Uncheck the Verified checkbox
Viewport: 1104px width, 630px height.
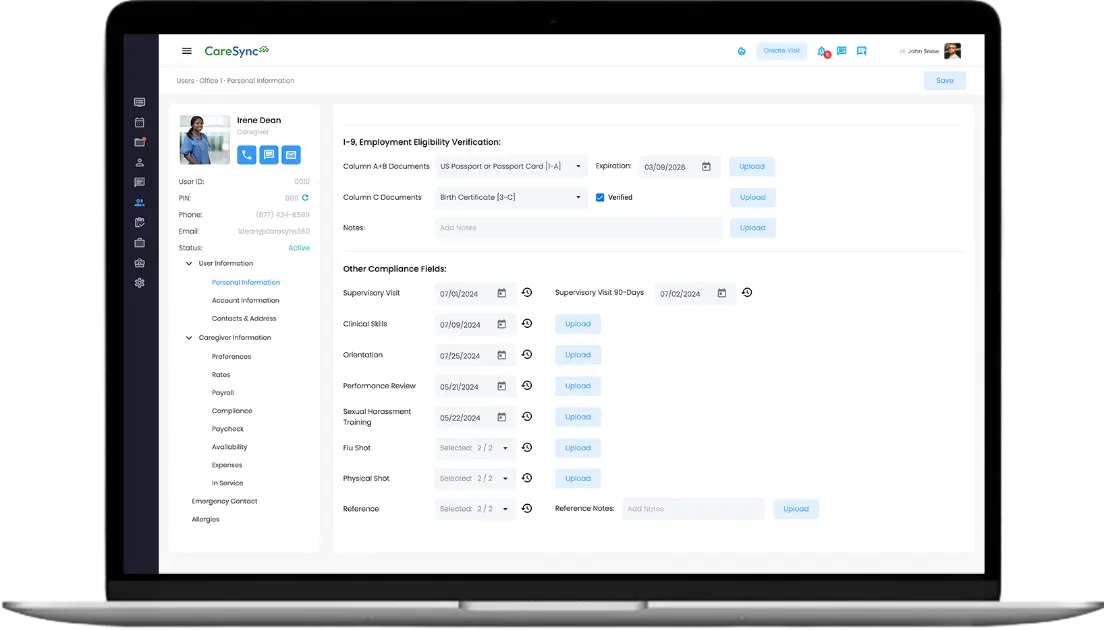(x=600, y=197)
